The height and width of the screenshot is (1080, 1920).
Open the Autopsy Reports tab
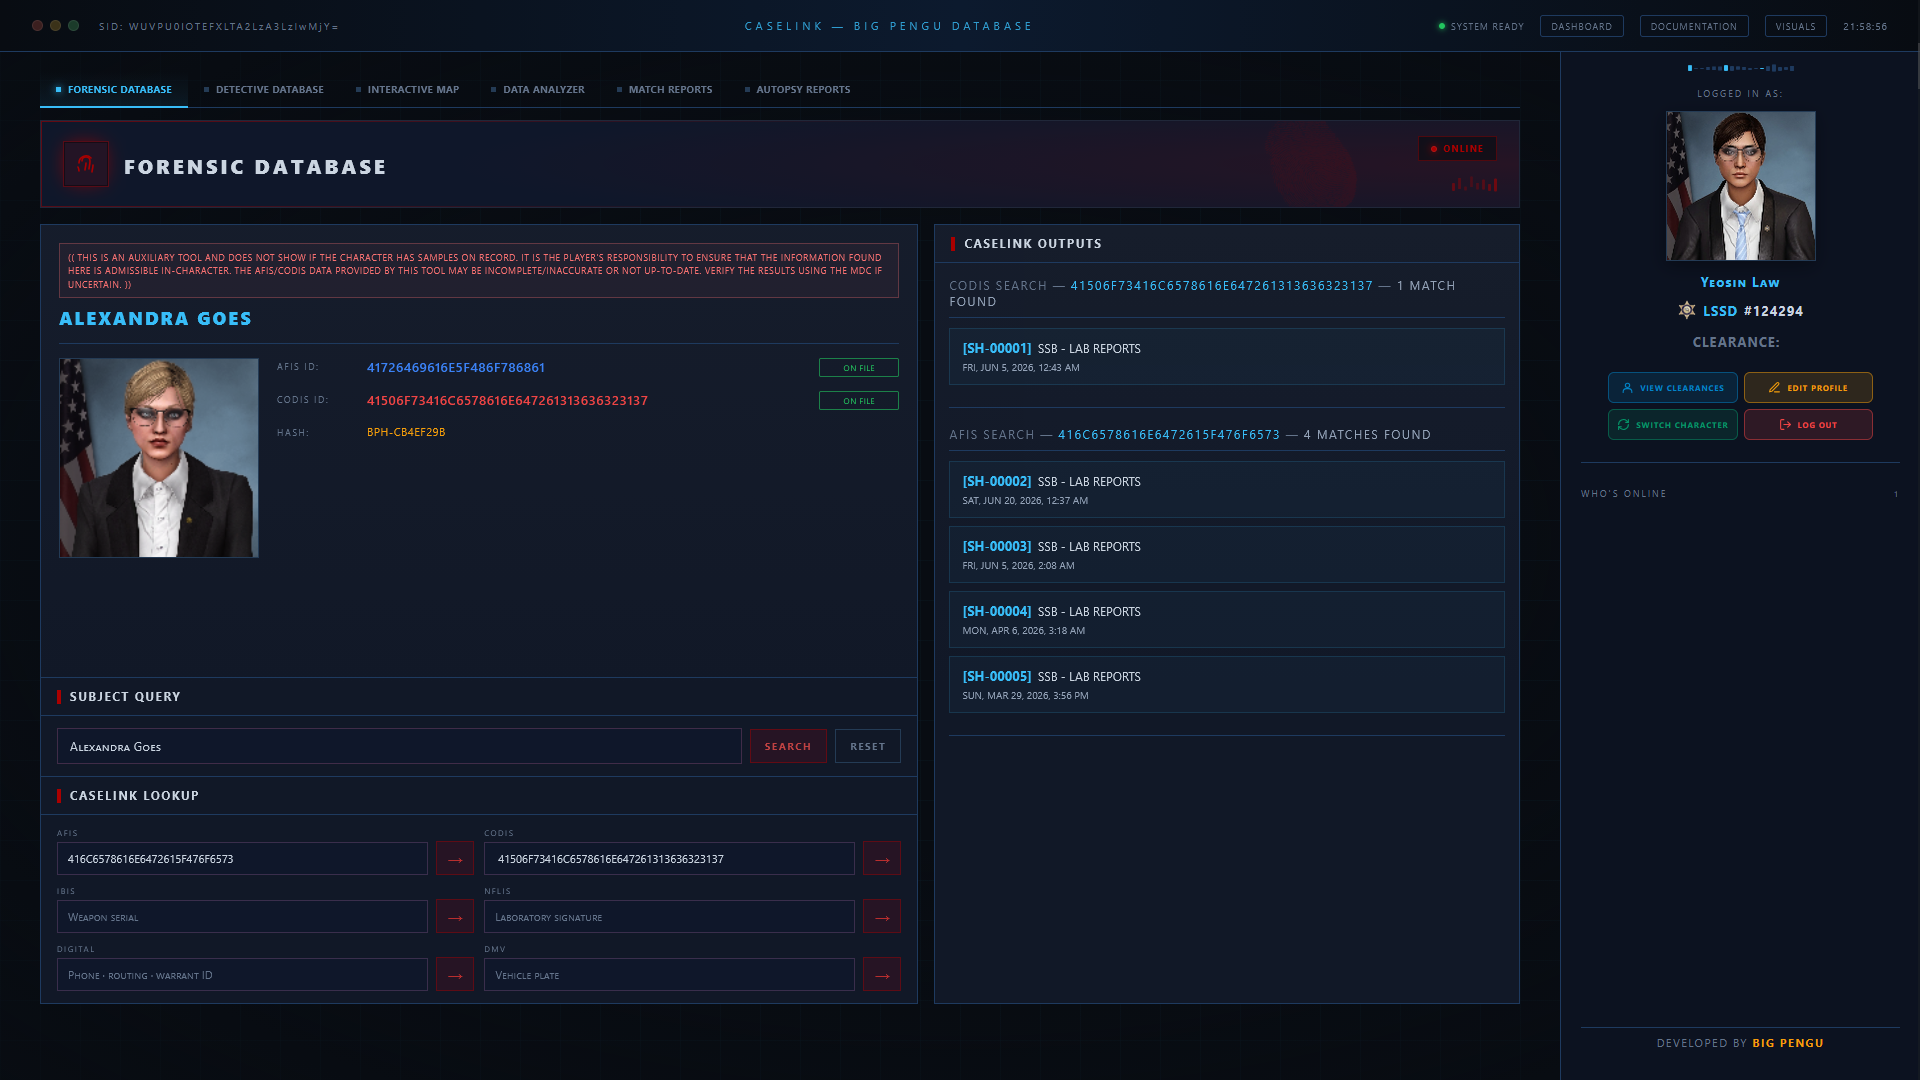coord(798,90)
